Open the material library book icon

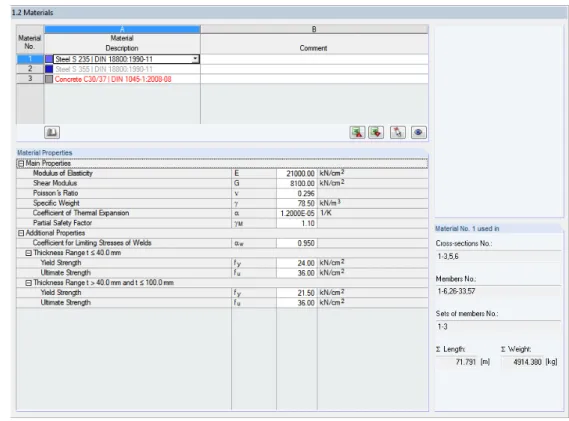coord(52,132)
